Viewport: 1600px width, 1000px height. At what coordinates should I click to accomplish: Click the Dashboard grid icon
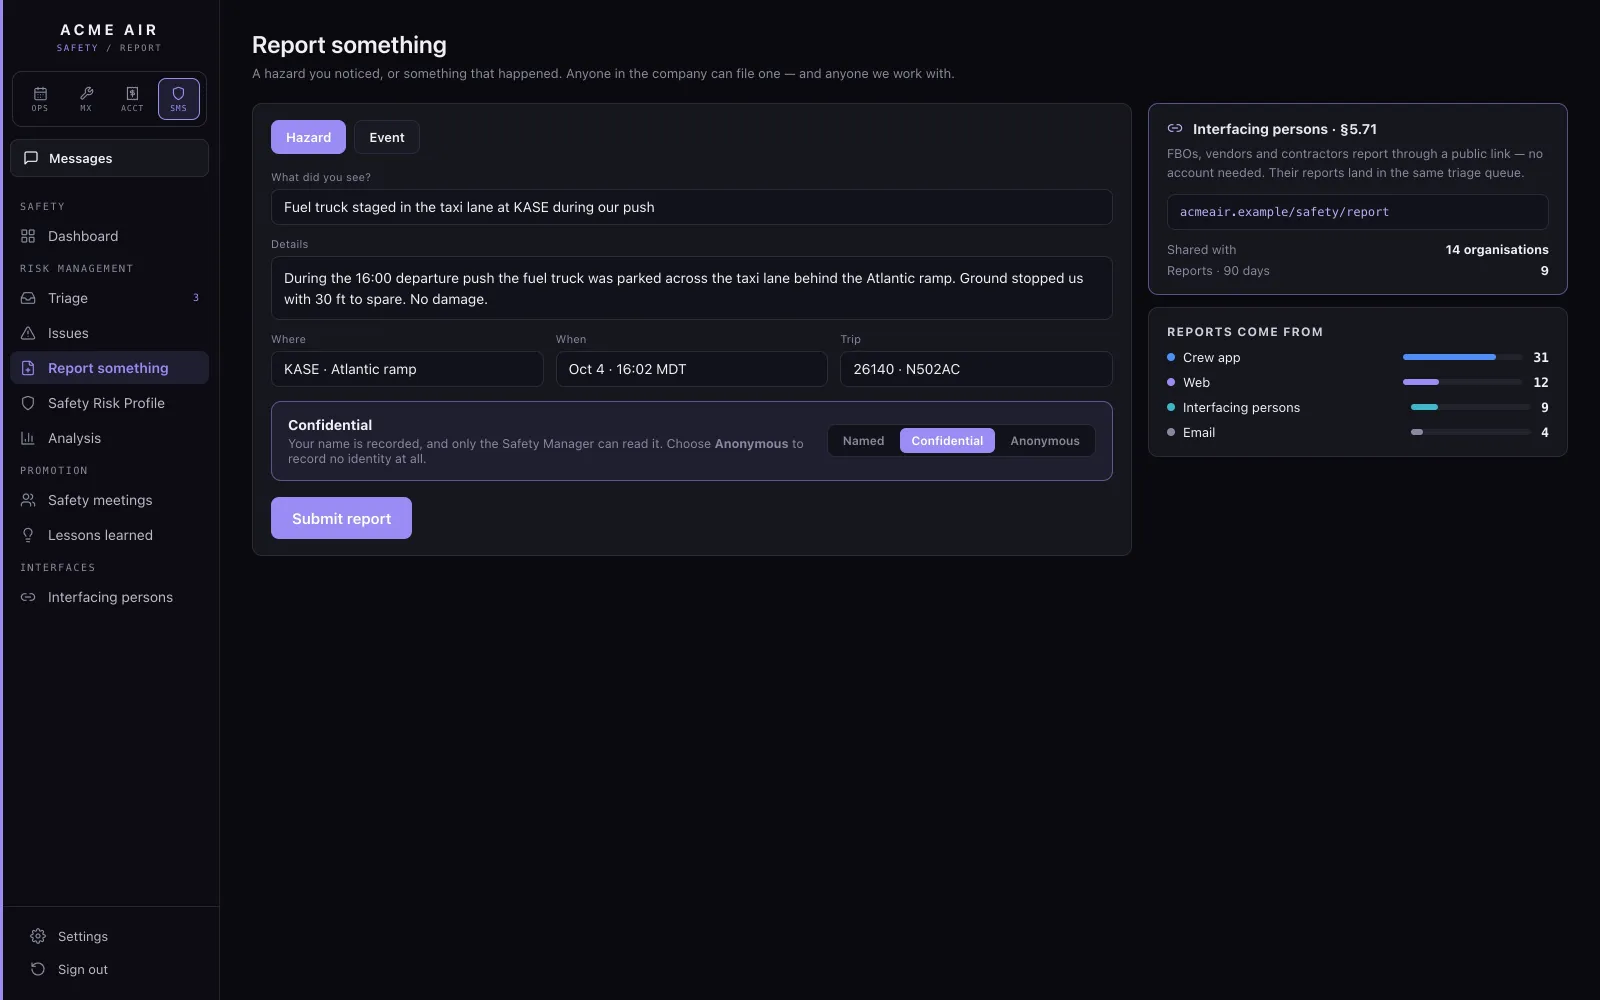(x=28, y=236)
